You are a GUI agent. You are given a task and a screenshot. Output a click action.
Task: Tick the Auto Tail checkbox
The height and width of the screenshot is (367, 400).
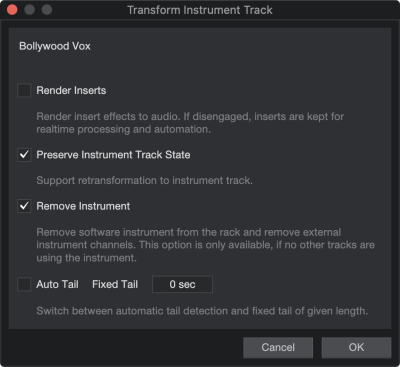24,284
